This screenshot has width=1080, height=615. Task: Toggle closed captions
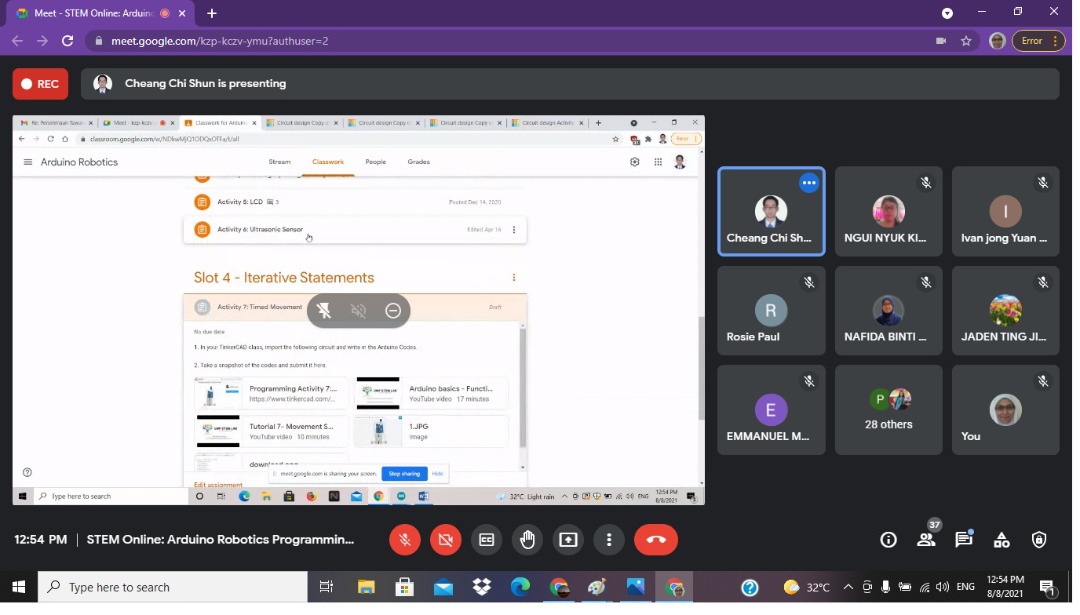486,540
